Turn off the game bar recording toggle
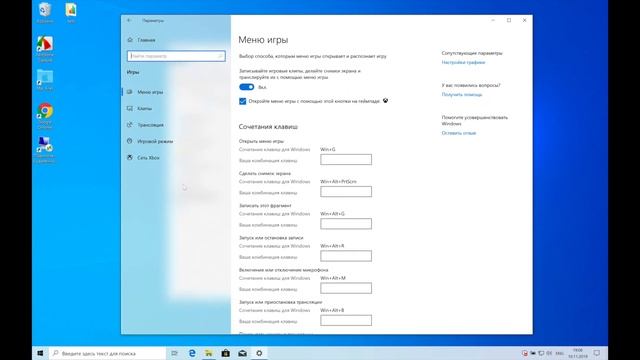 pos(247,87)
